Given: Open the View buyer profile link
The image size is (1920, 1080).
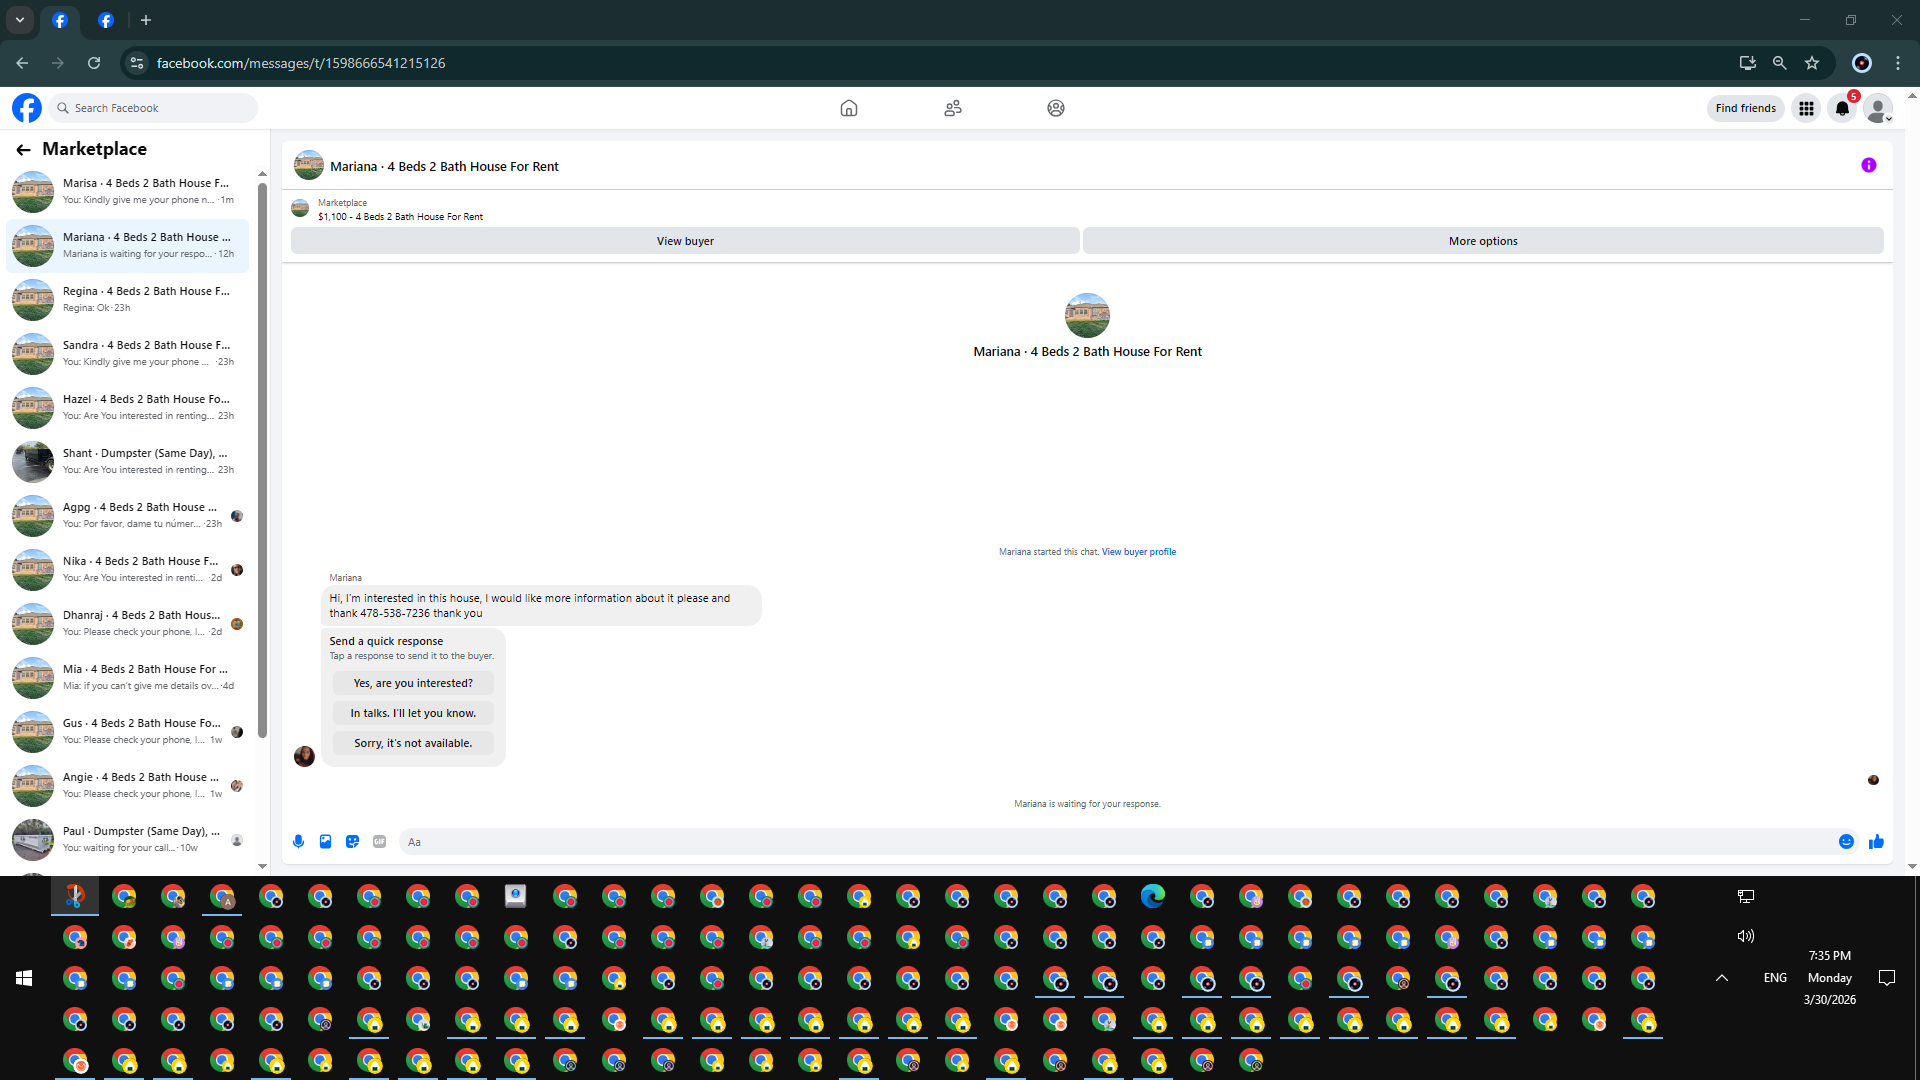Looking at the screenshot, I should coord(1138,552).
